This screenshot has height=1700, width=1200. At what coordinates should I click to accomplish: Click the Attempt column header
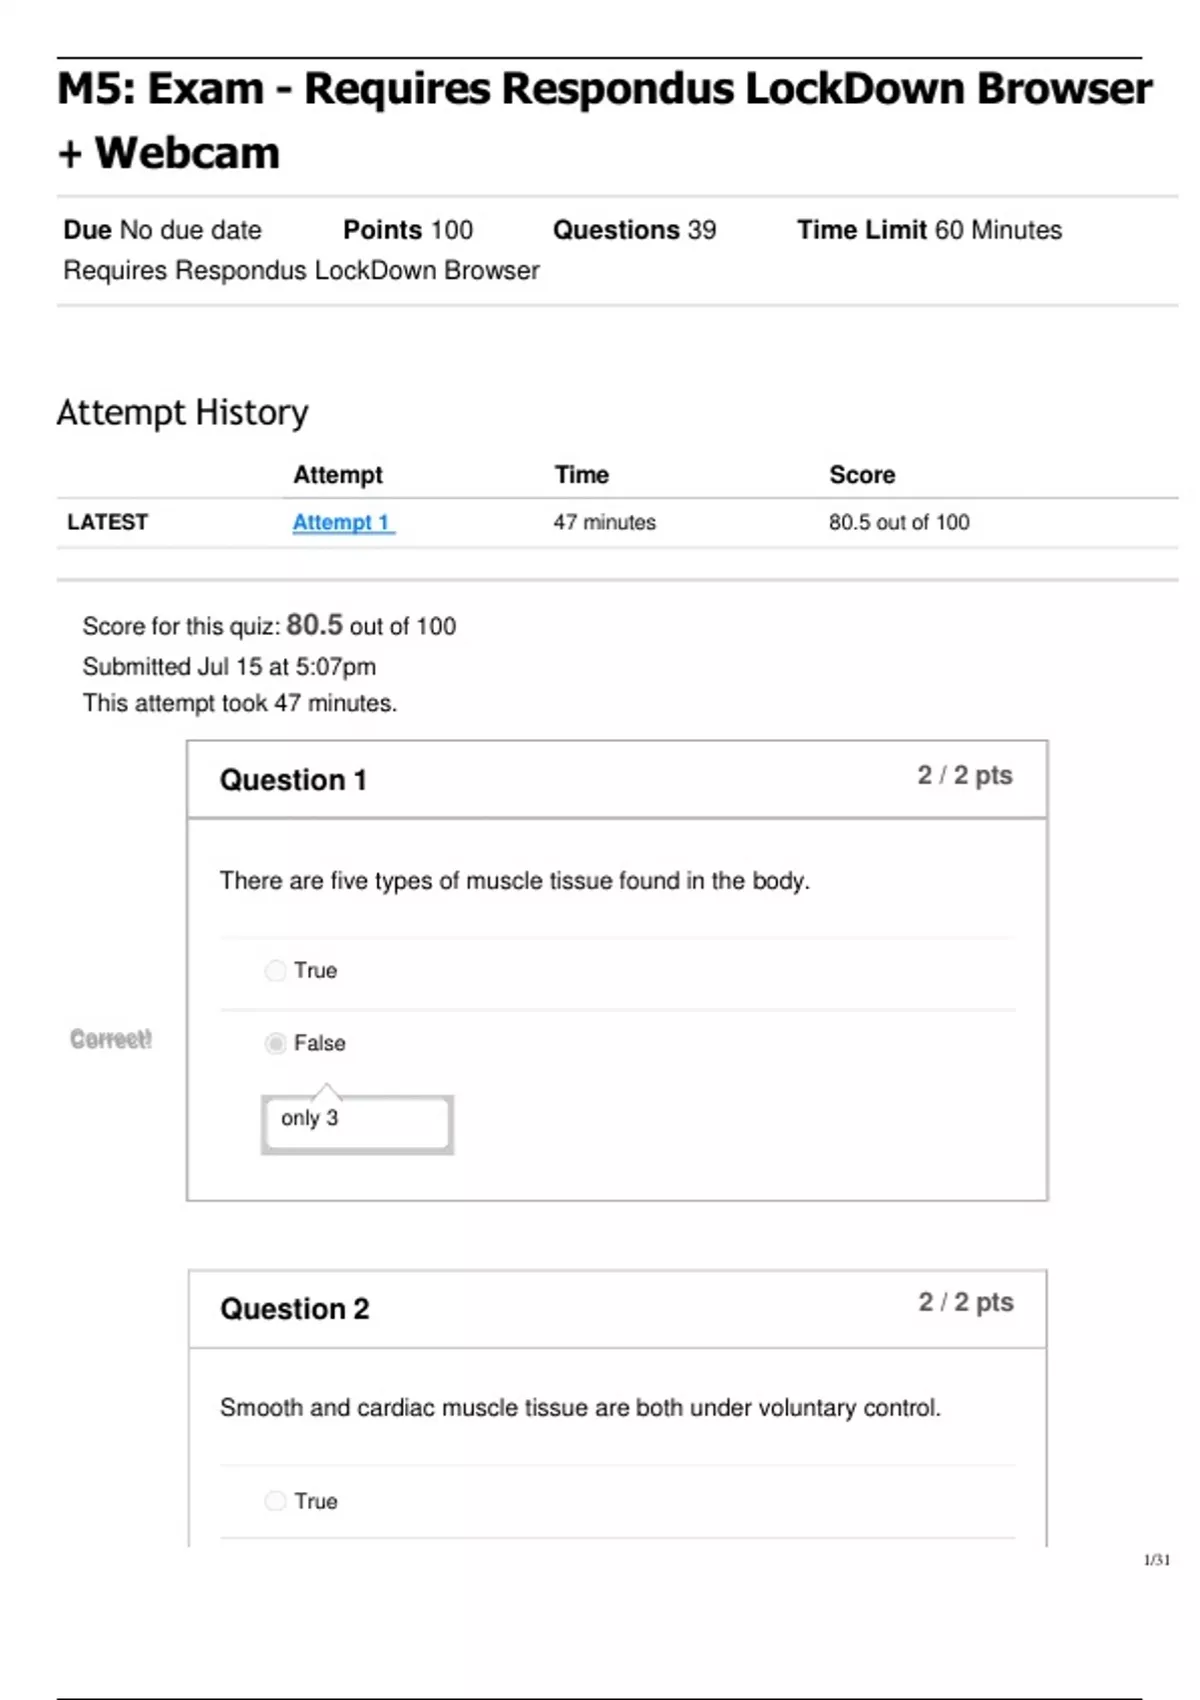click(x=337, y=475)
